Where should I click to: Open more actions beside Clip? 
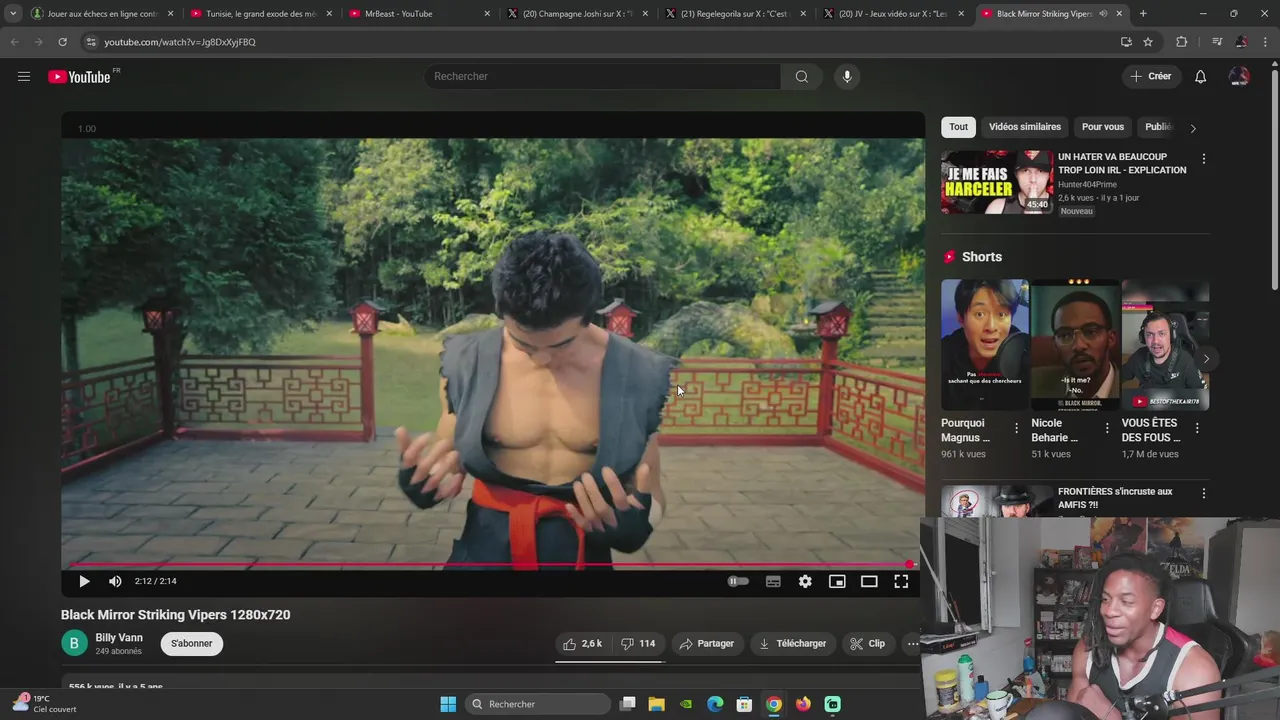tap(912, 644)
